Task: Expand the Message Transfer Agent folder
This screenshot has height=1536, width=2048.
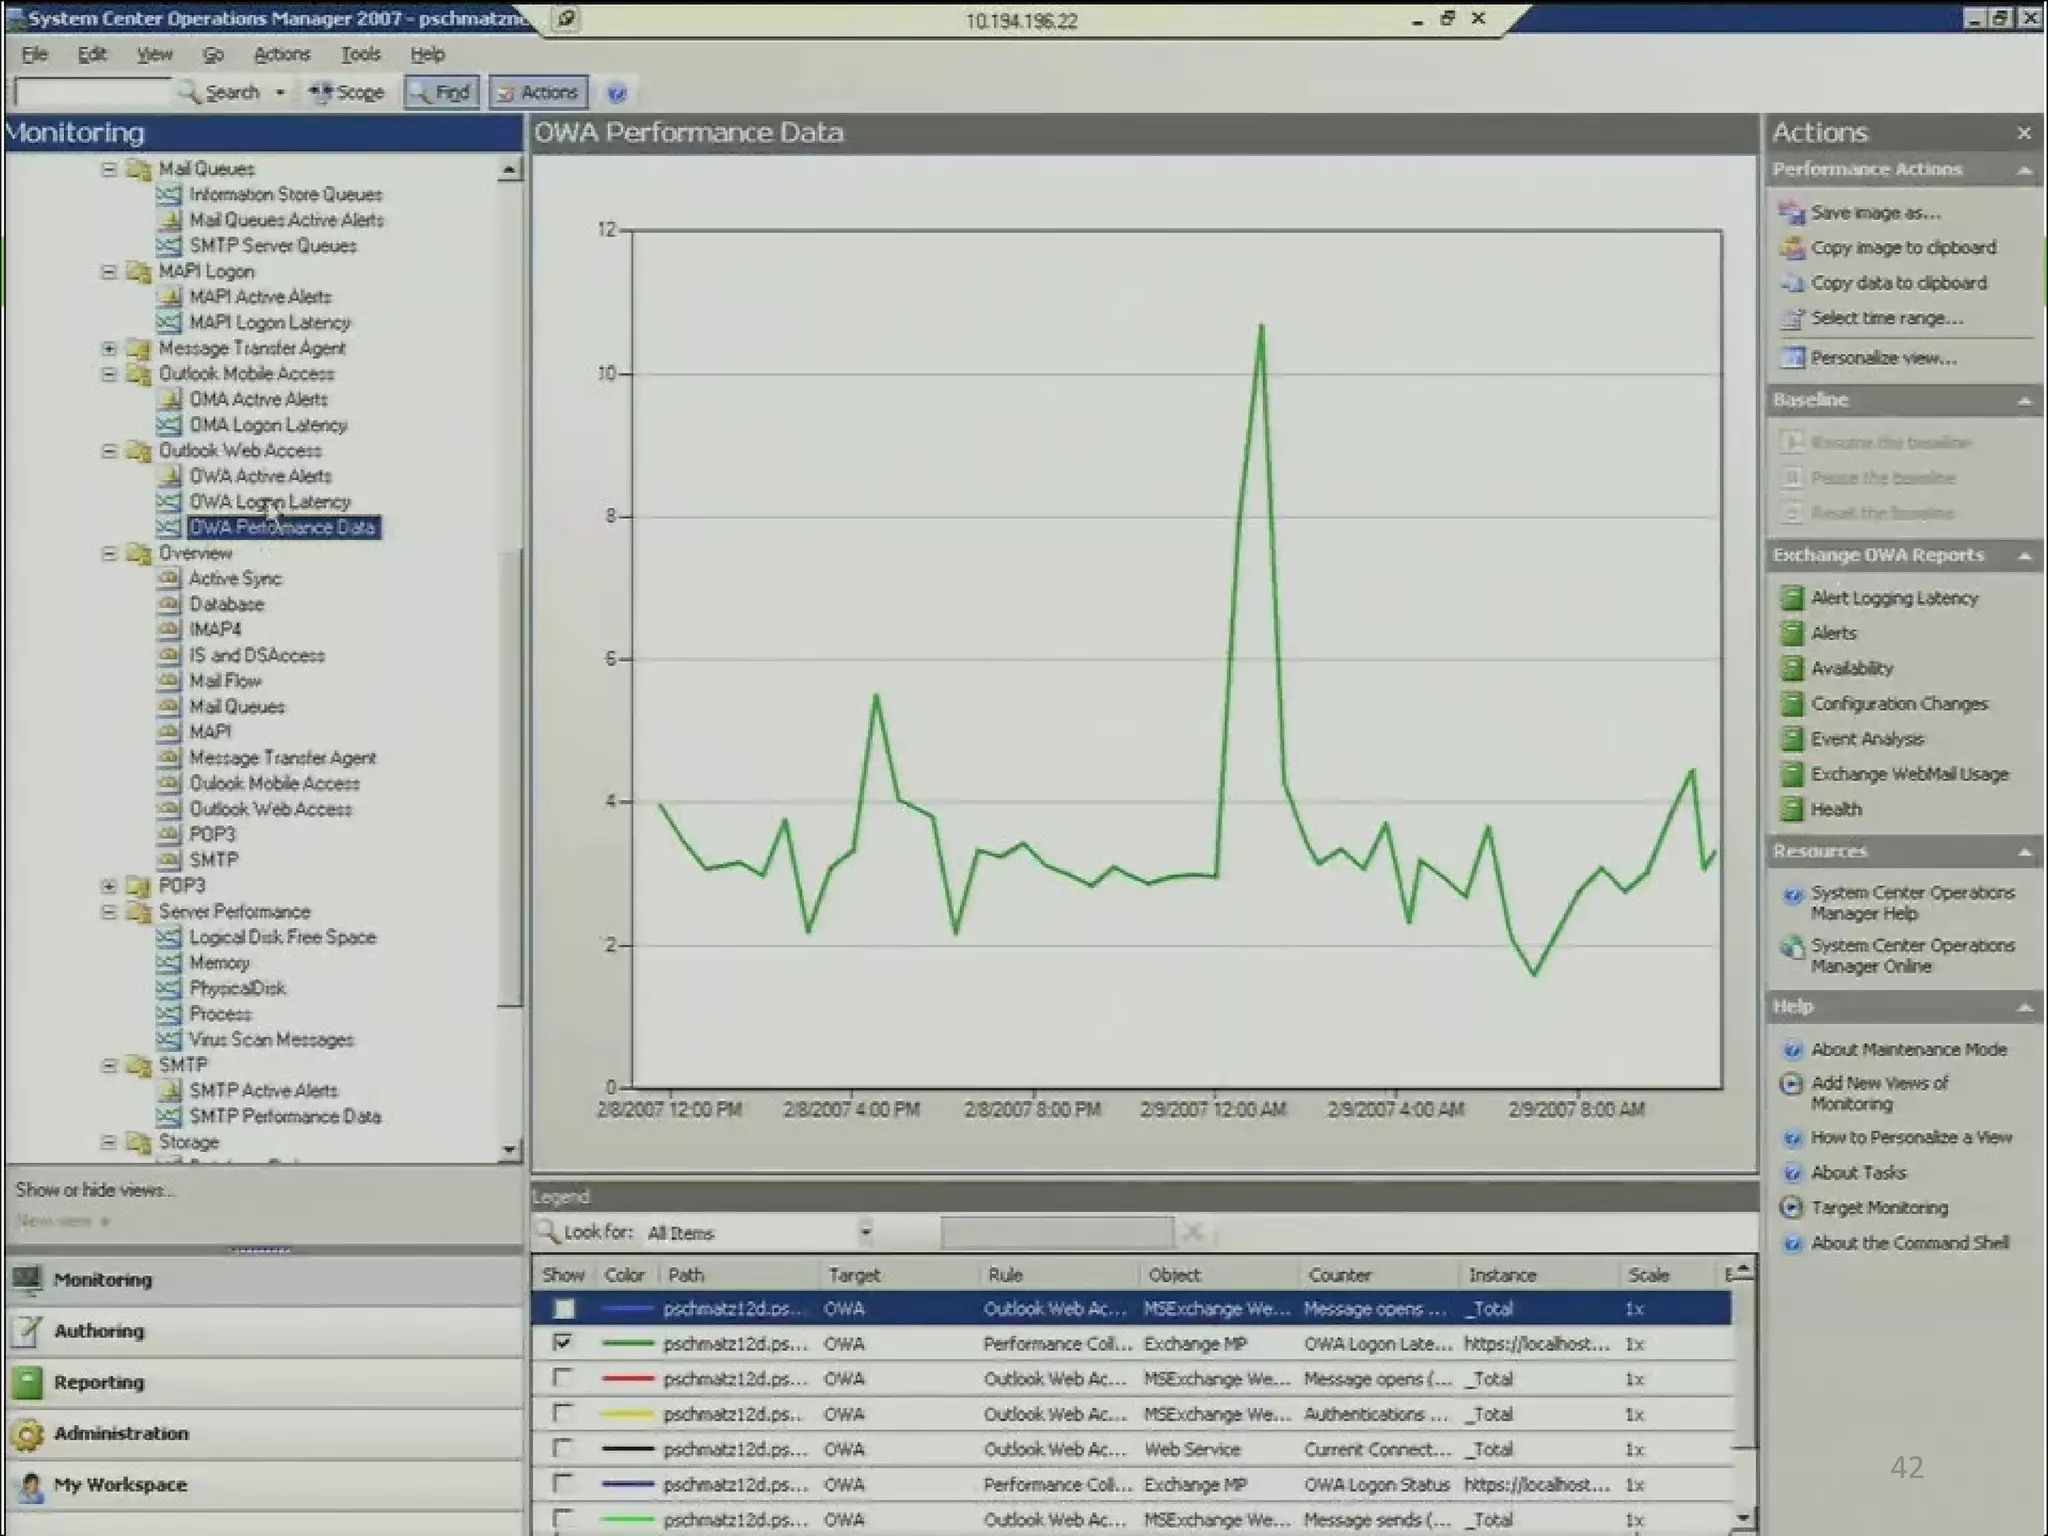Action: 109,348
